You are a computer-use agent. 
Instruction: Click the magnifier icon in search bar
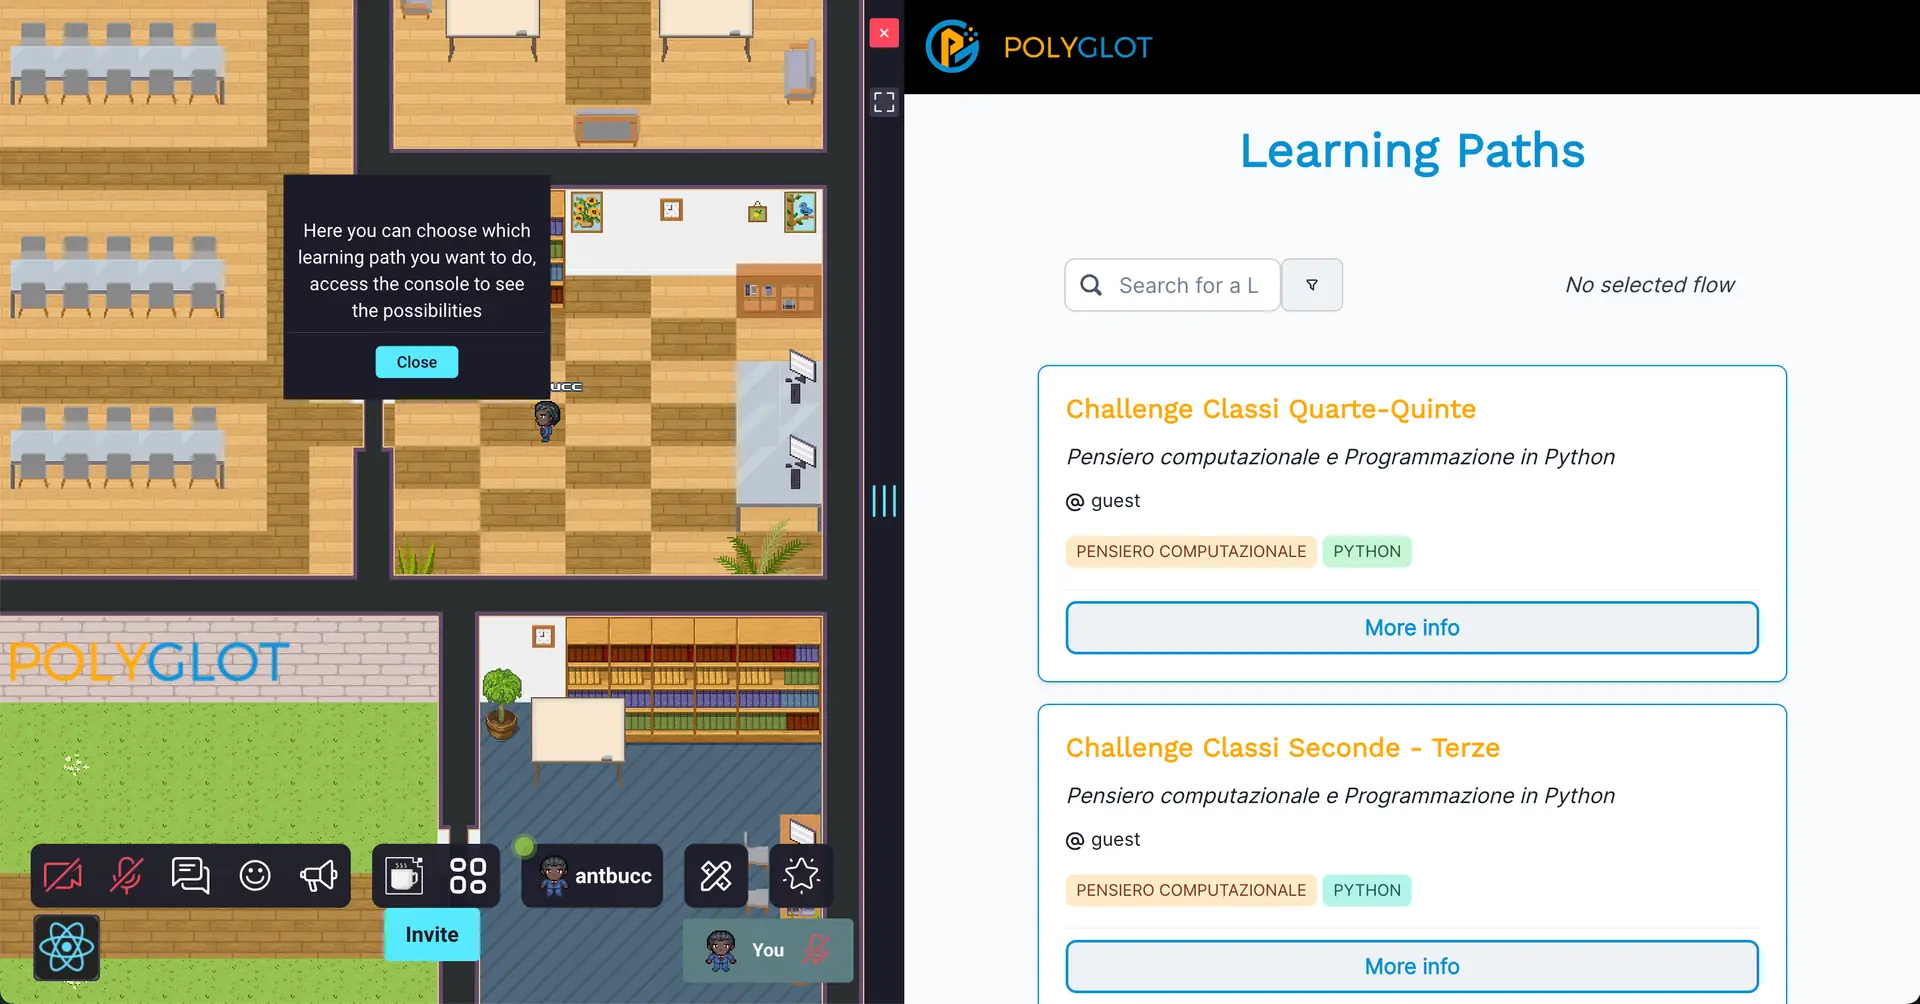(1091, 285)
